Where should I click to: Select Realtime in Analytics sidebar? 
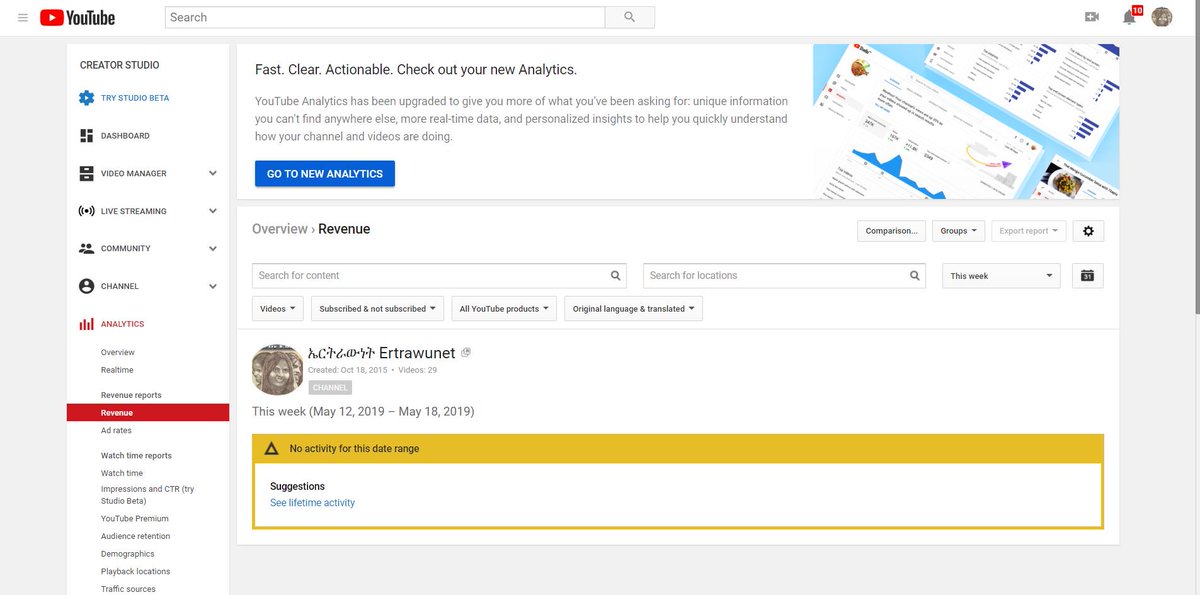pyautogui.click(x=117, y=370)
